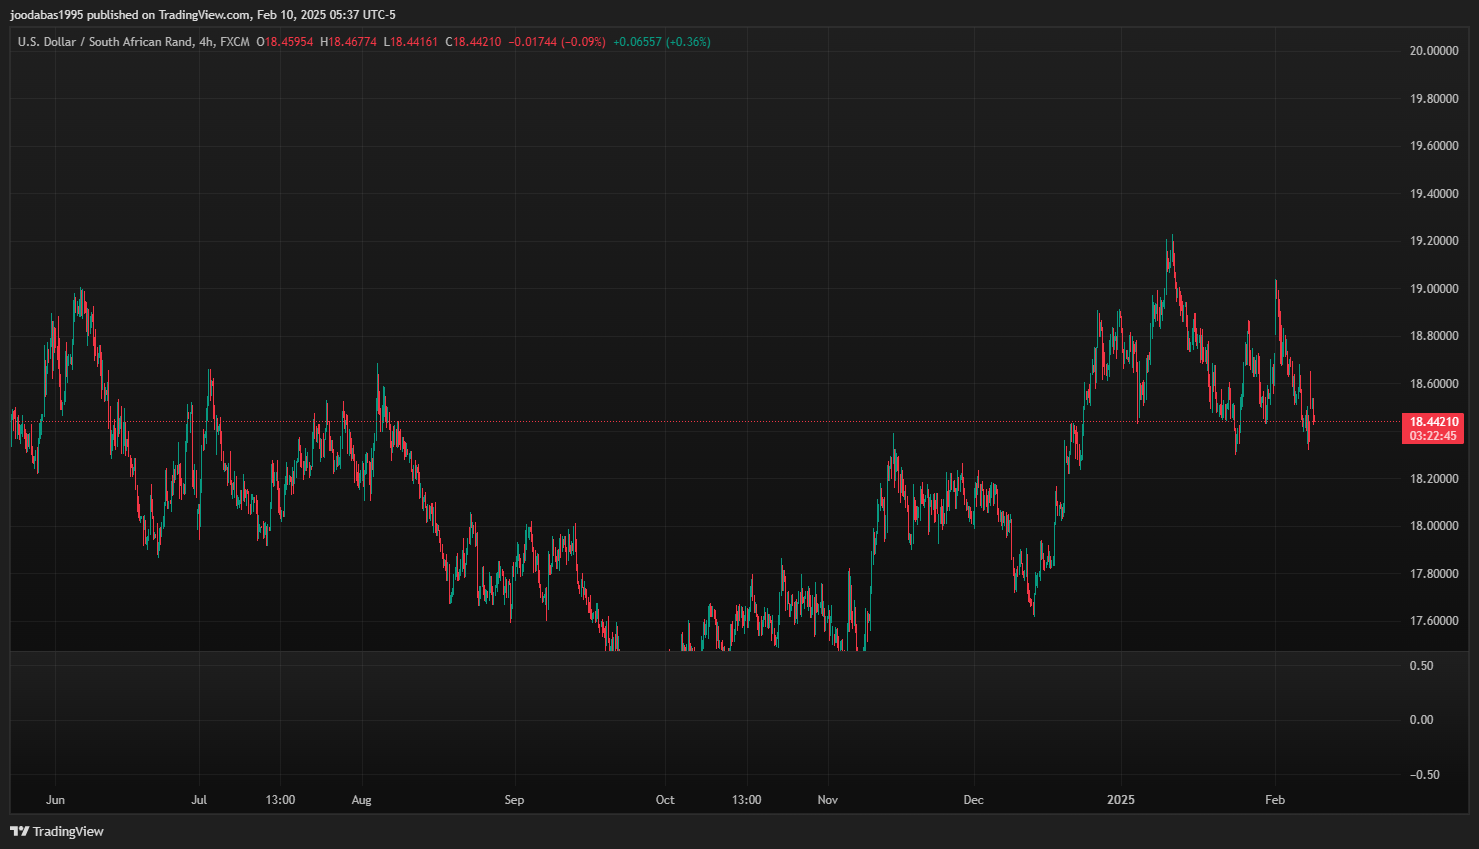
Task: Click the joodabas1995 publisher name
Action: point(46,15)
